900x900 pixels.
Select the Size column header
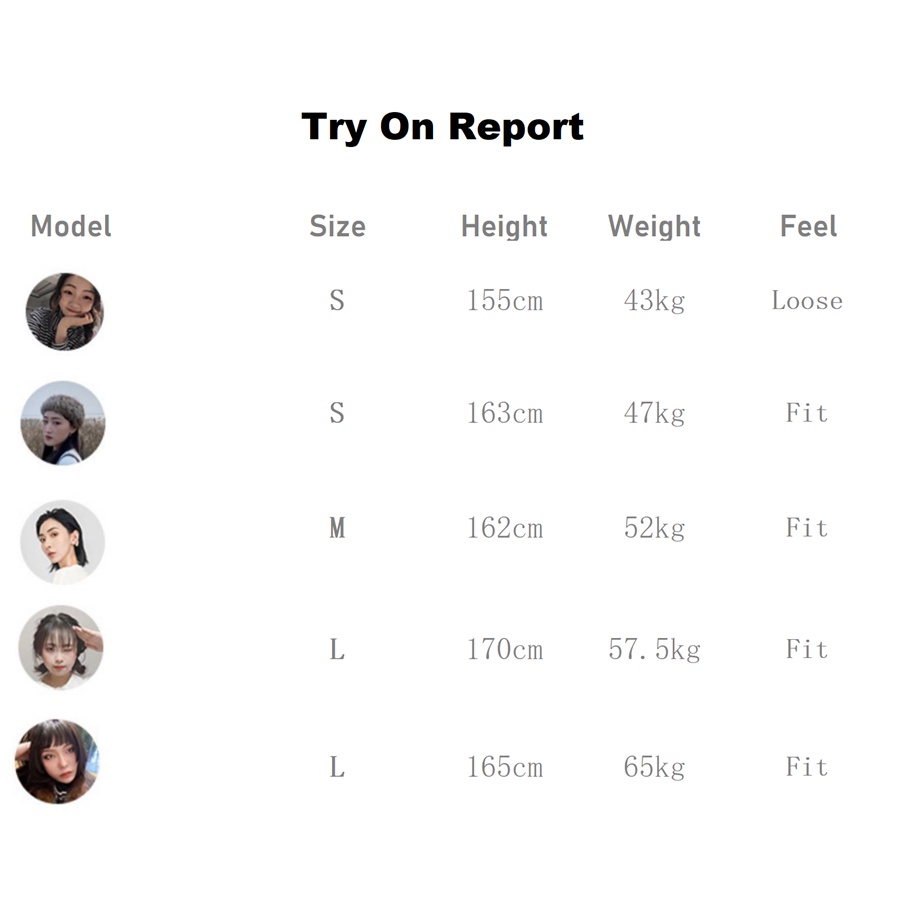point(337,226)
